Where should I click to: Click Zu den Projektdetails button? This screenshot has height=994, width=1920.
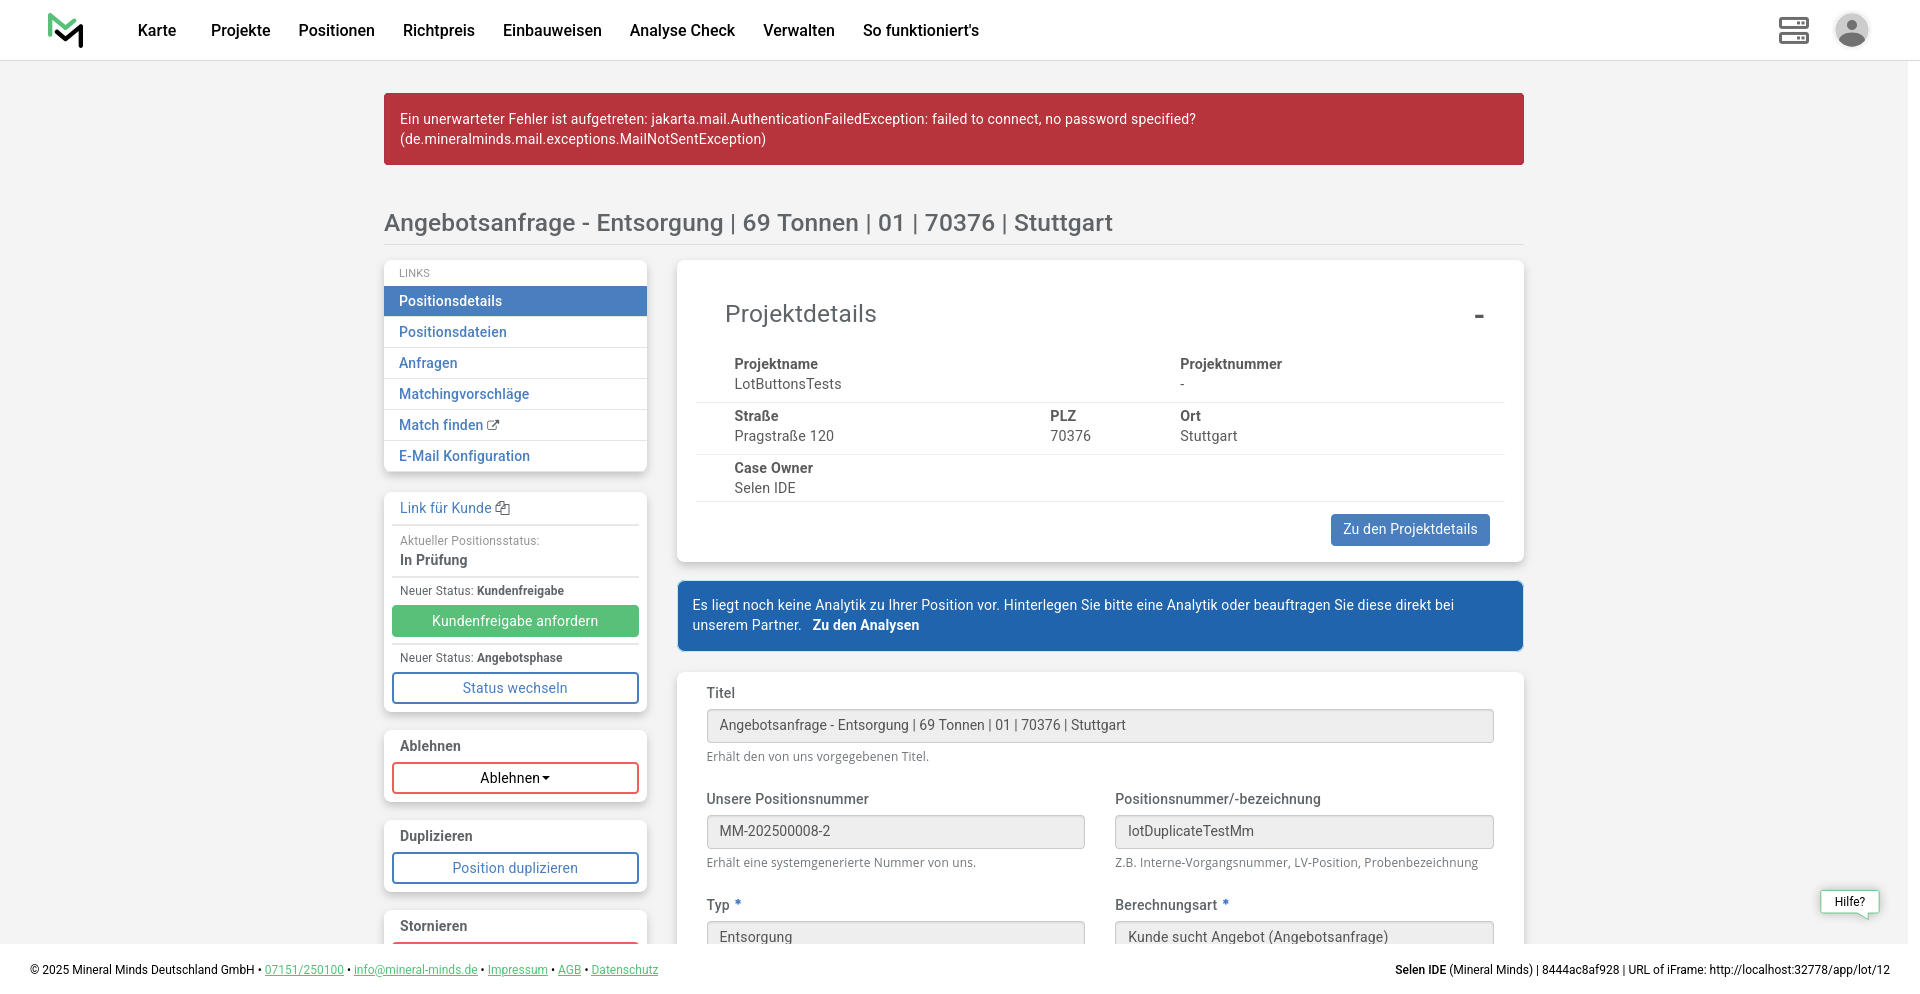1409,529
